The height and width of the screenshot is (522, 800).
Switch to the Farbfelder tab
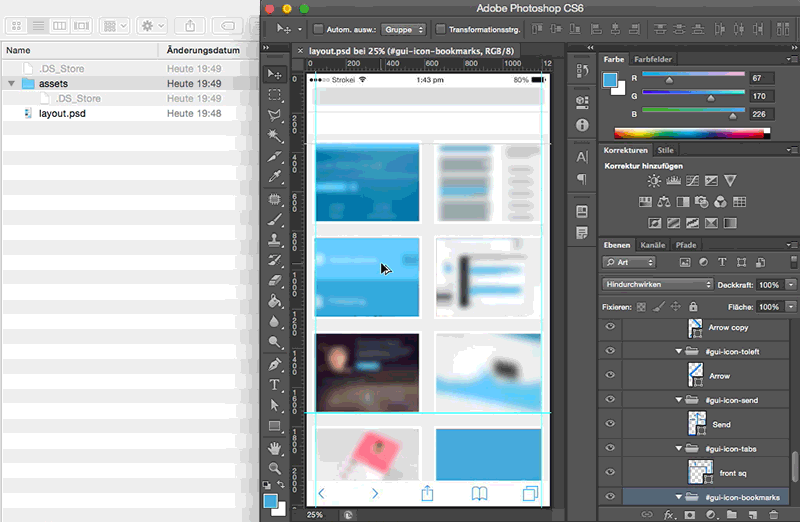click(x=653, y=59)
